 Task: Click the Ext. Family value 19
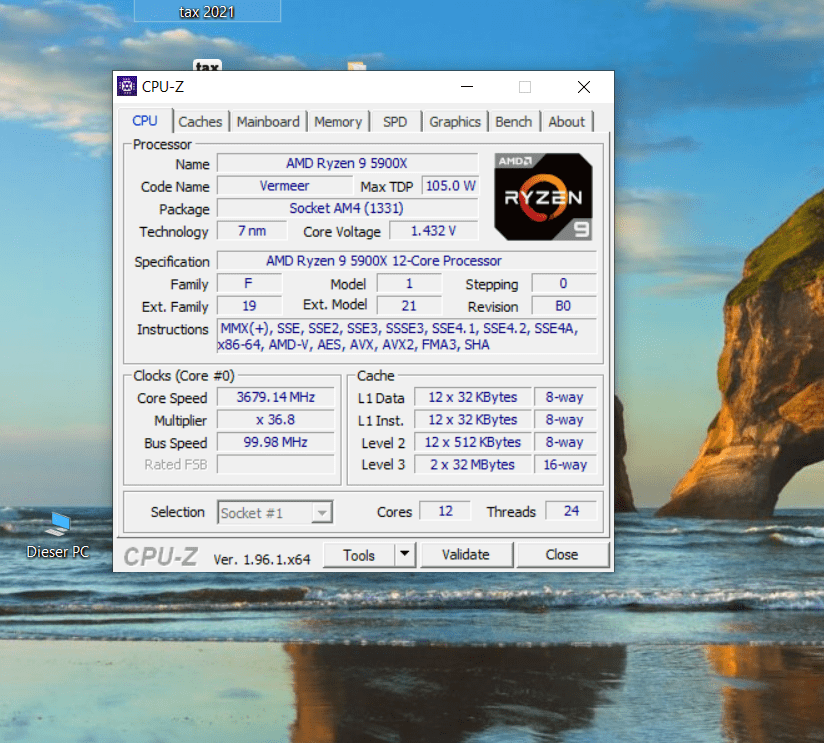point(249,306)
